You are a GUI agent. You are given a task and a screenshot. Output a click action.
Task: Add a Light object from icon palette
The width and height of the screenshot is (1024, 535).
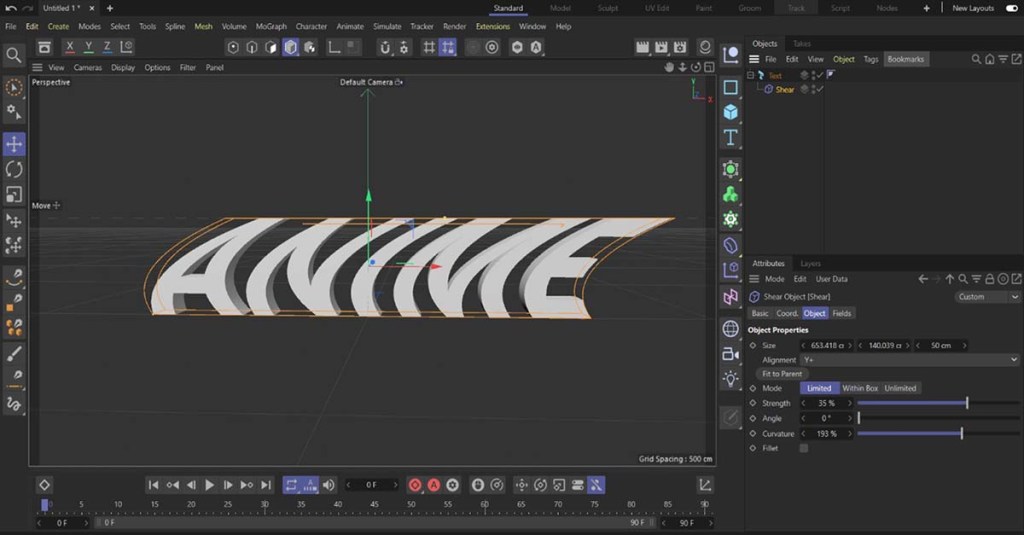[731, 379]
